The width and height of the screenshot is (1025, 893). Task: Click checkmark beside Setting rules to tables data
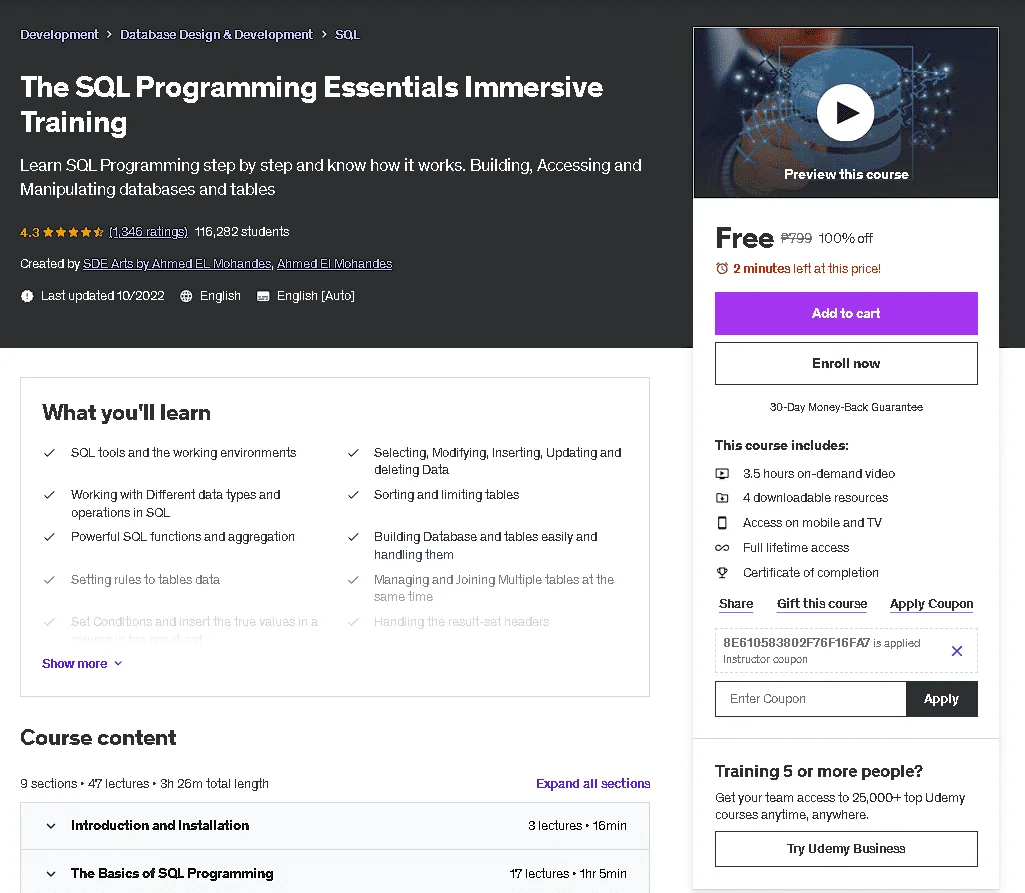(49, 580)
